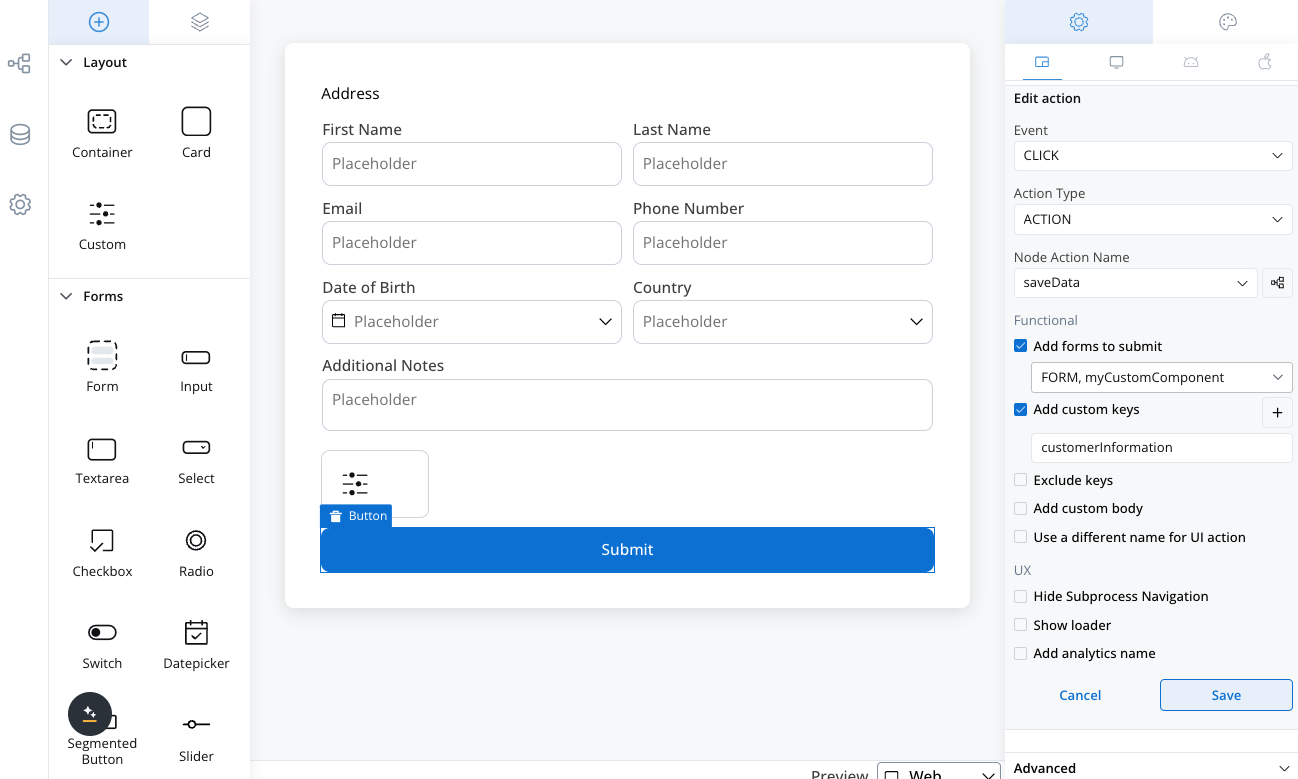Screen dimensions: 1298x779
Task: Click the Email input field
Action: (x=472, y=243)
